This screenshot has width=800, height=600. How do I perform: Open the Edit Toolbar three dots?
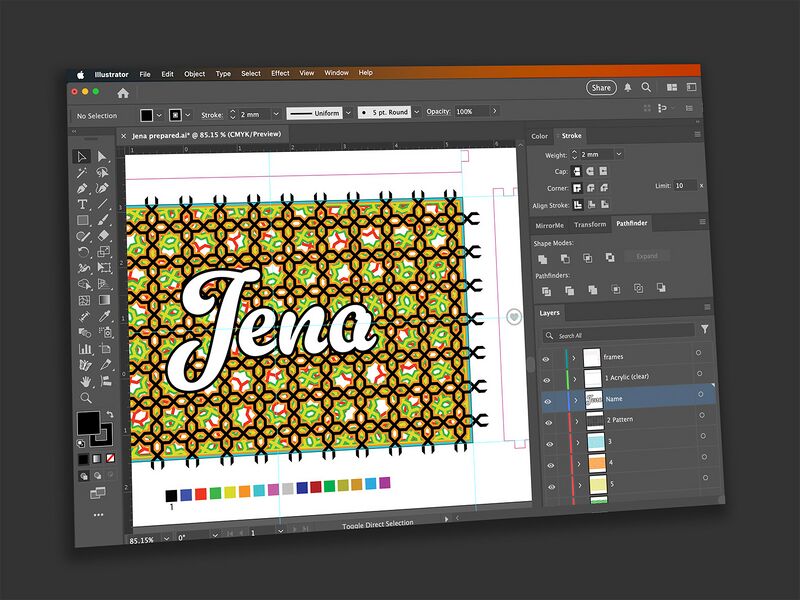pos(98,515)
